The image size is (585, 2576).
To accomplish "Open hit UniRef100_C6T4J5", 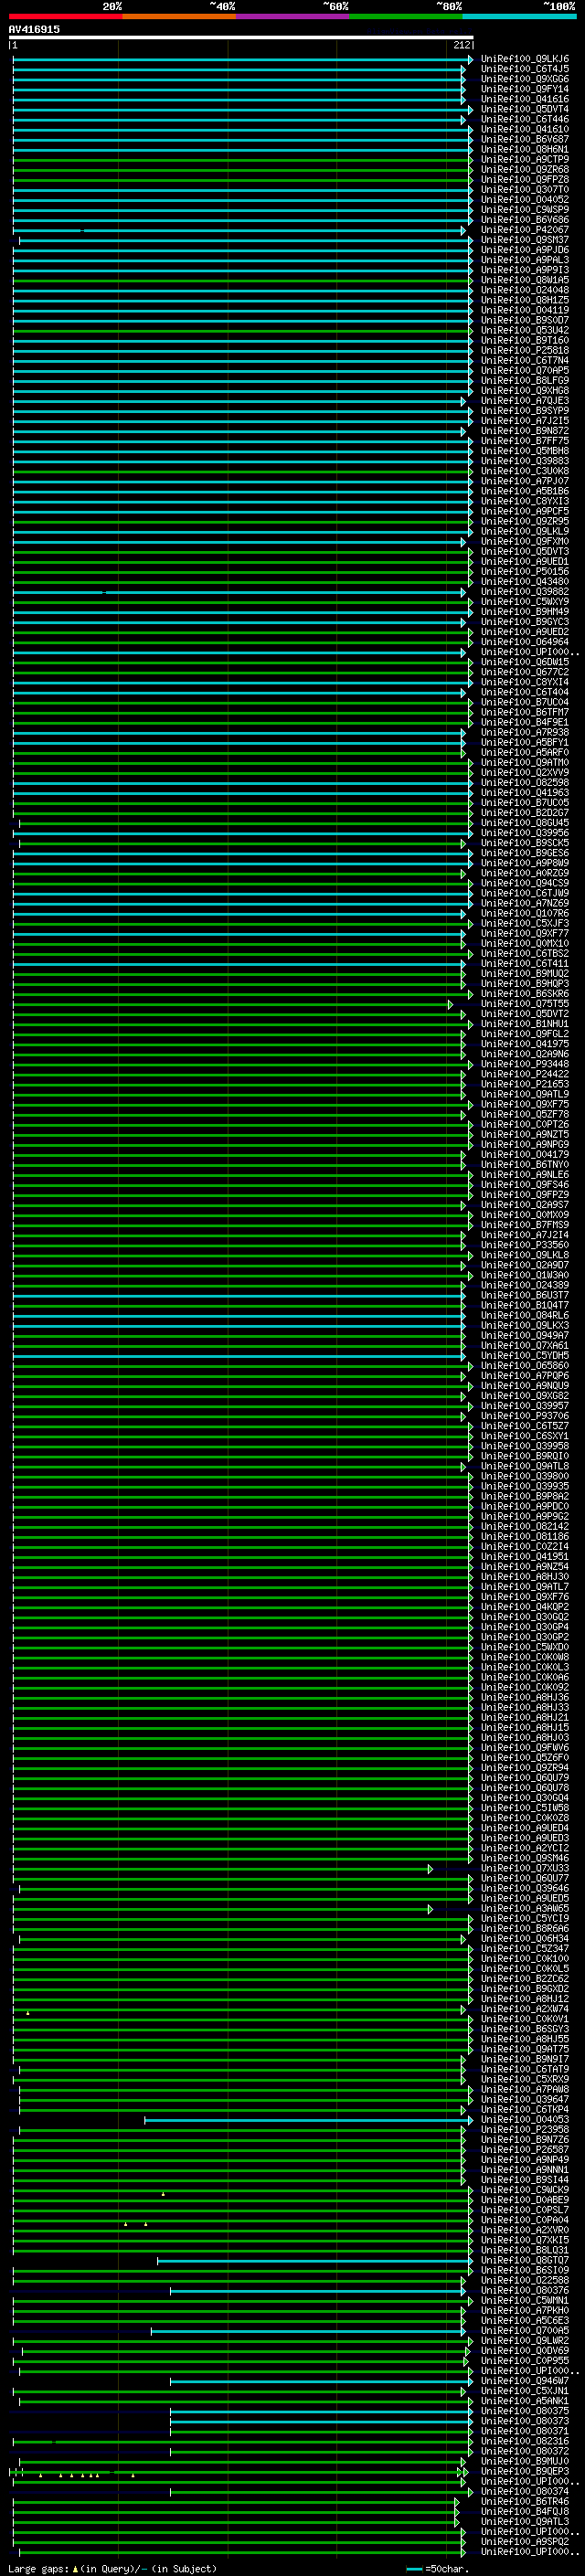I will click(x=524, y=69).
